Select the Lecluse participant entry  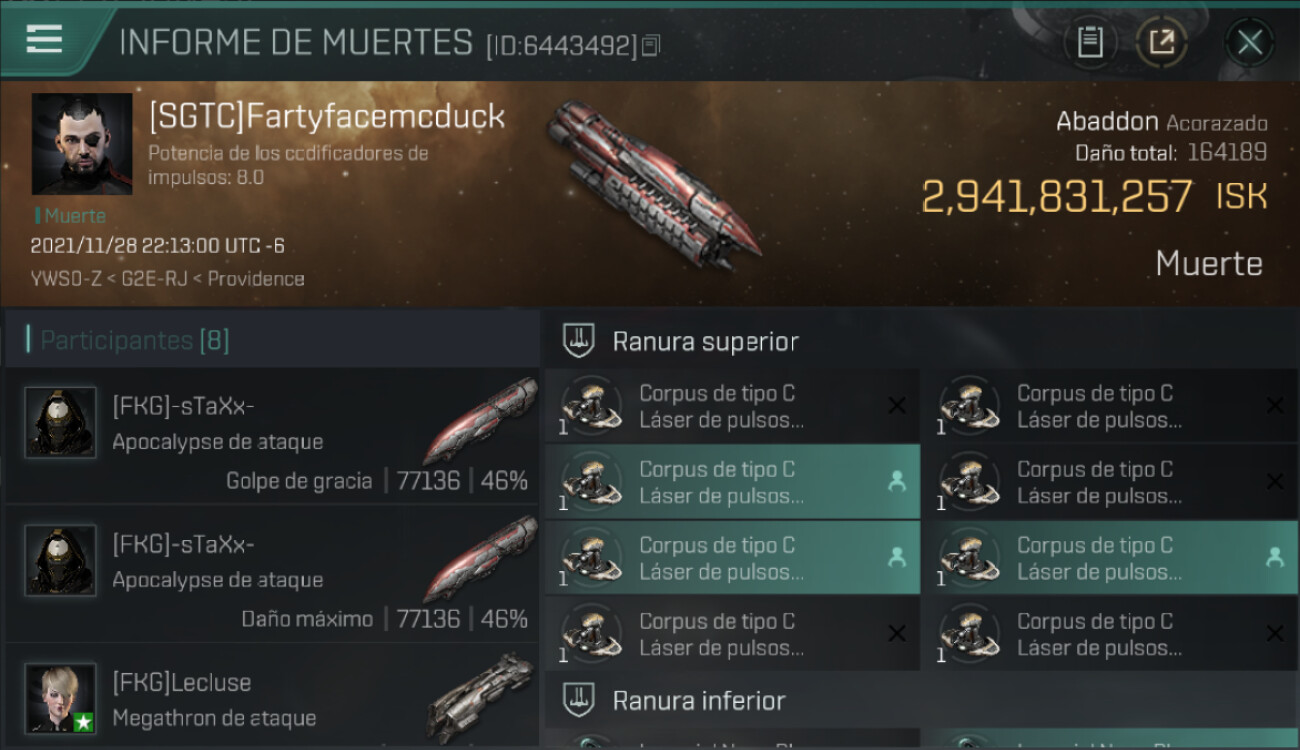point(272,698)
